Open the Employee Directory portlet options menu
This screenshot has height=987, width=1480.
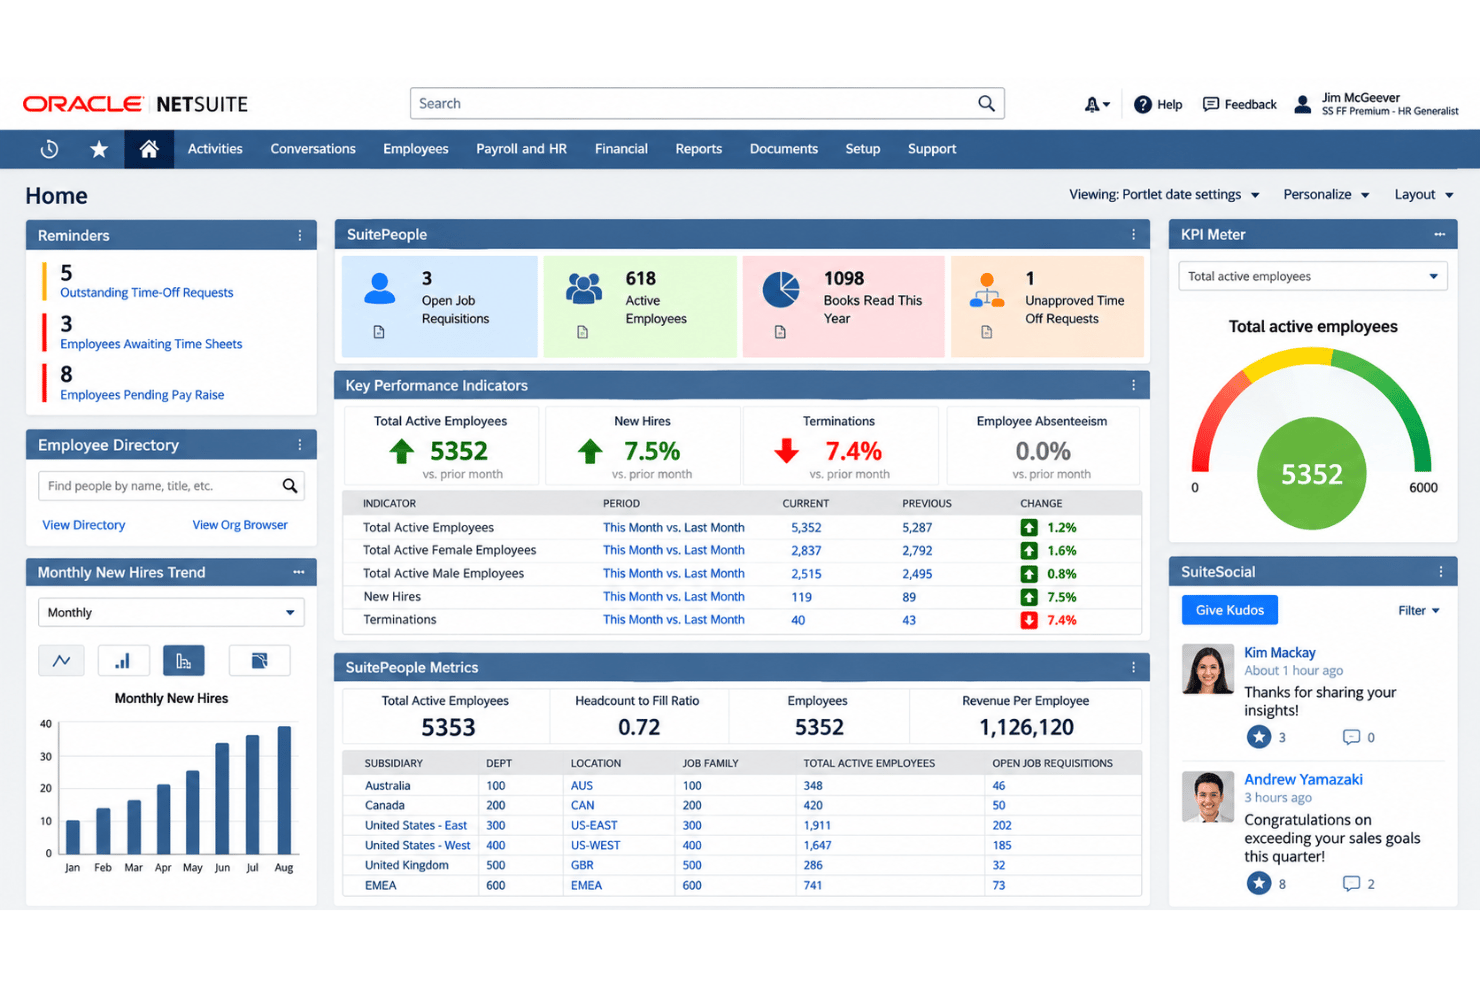[299, 445]
